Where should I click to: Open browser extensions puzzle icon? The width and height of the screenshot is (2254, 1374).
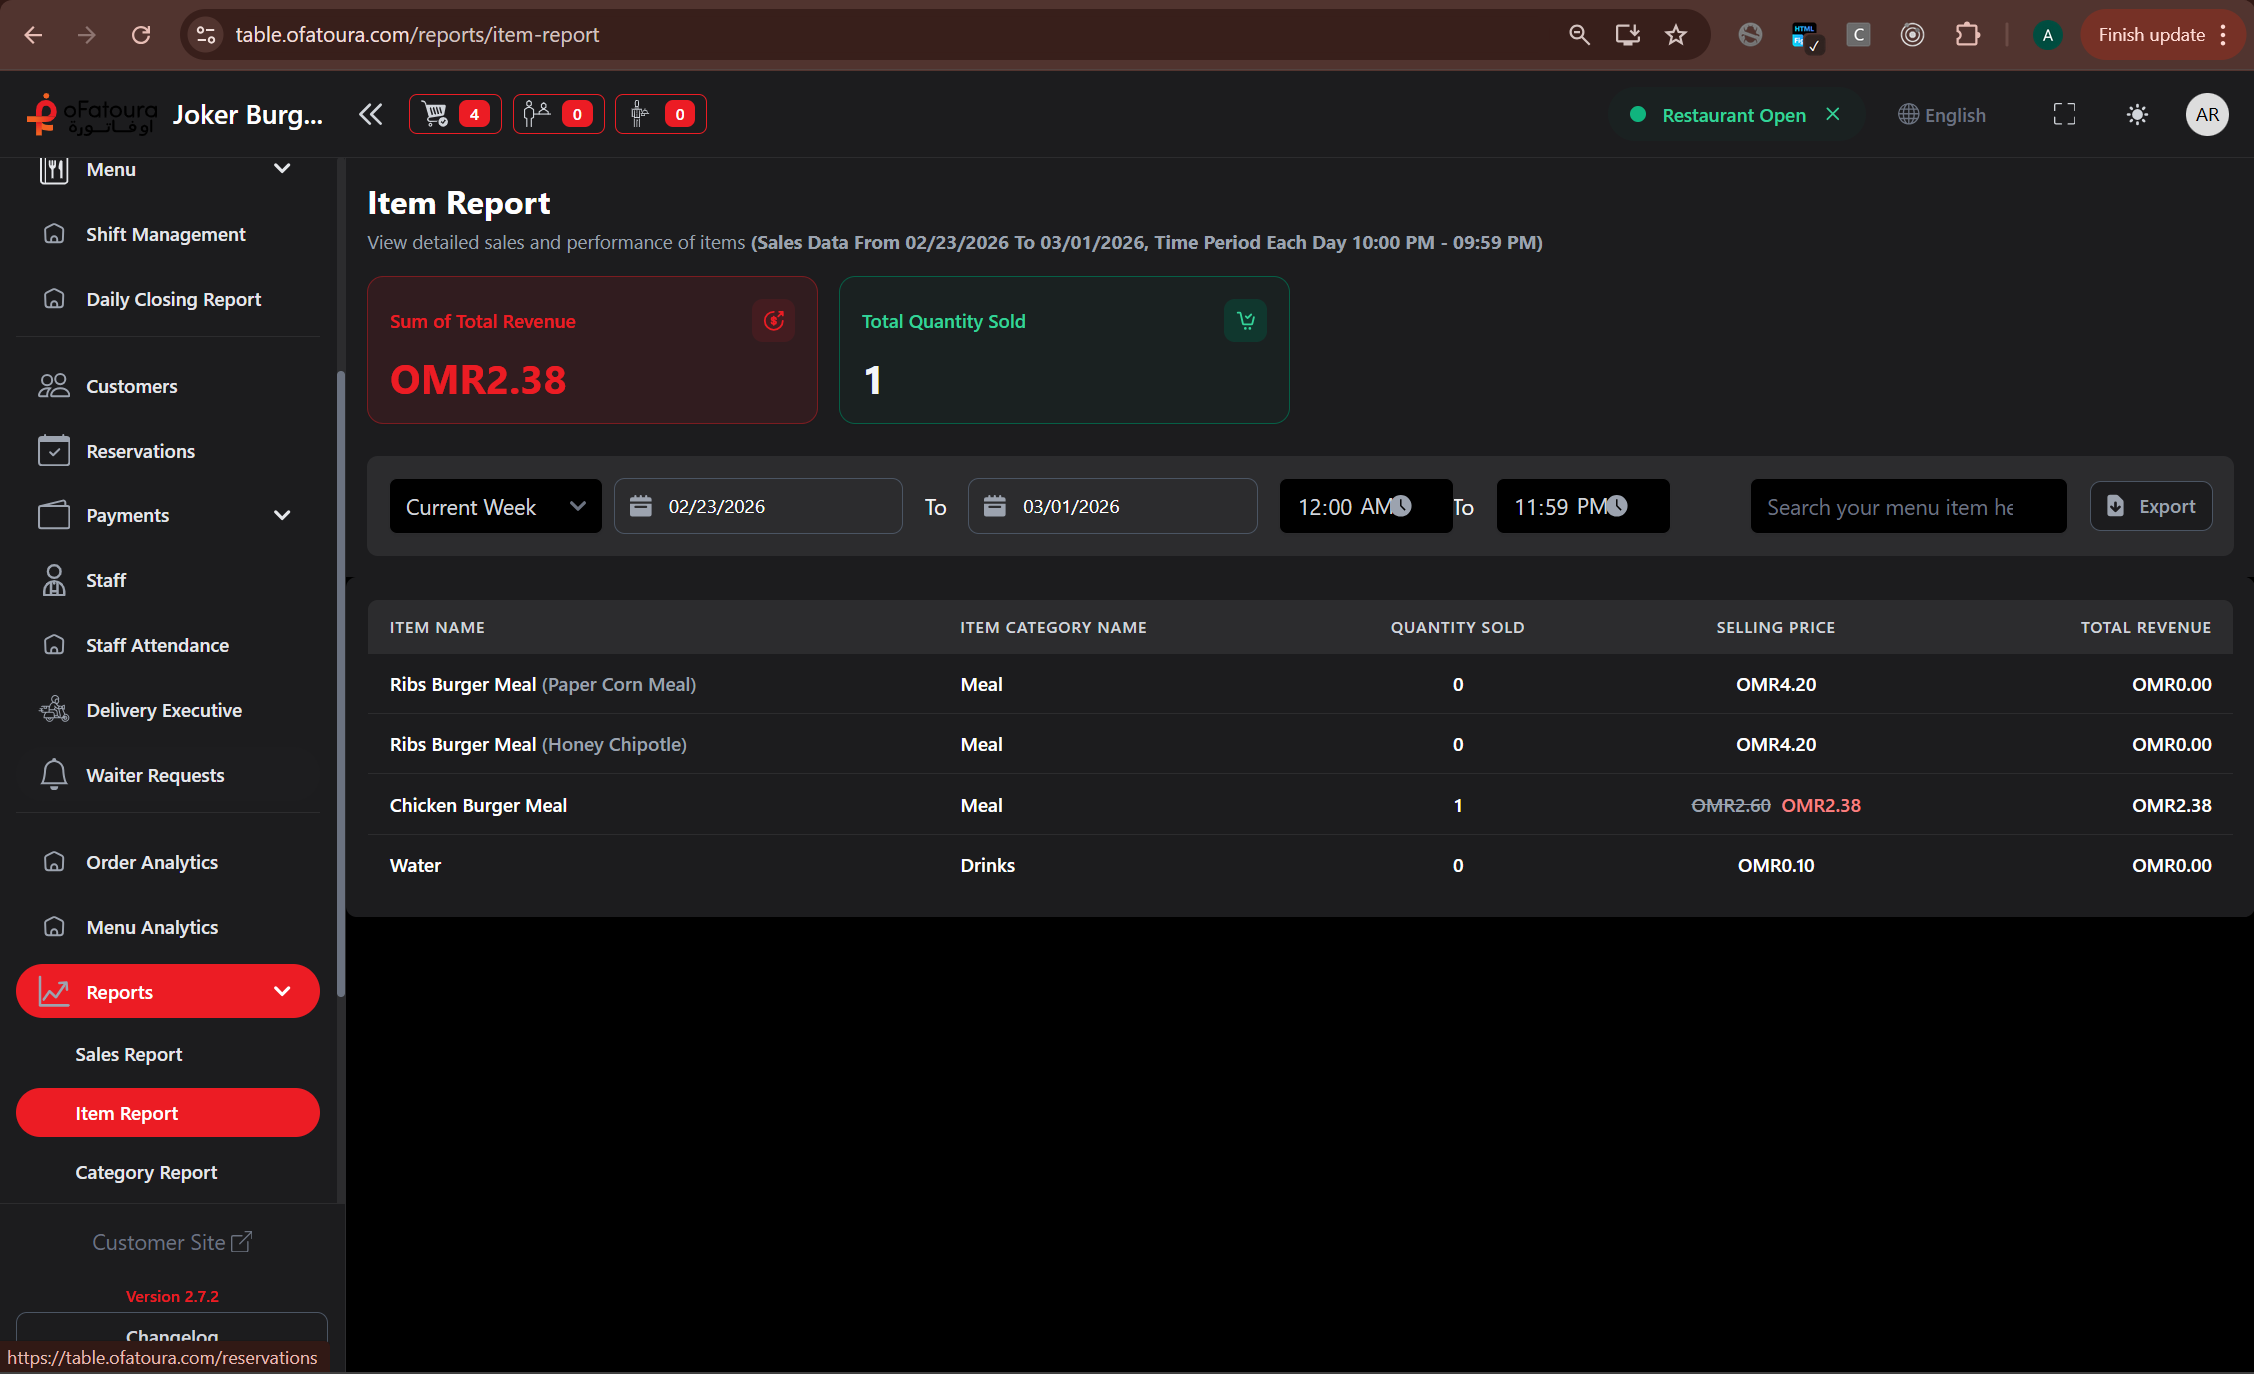(1967, 35)
